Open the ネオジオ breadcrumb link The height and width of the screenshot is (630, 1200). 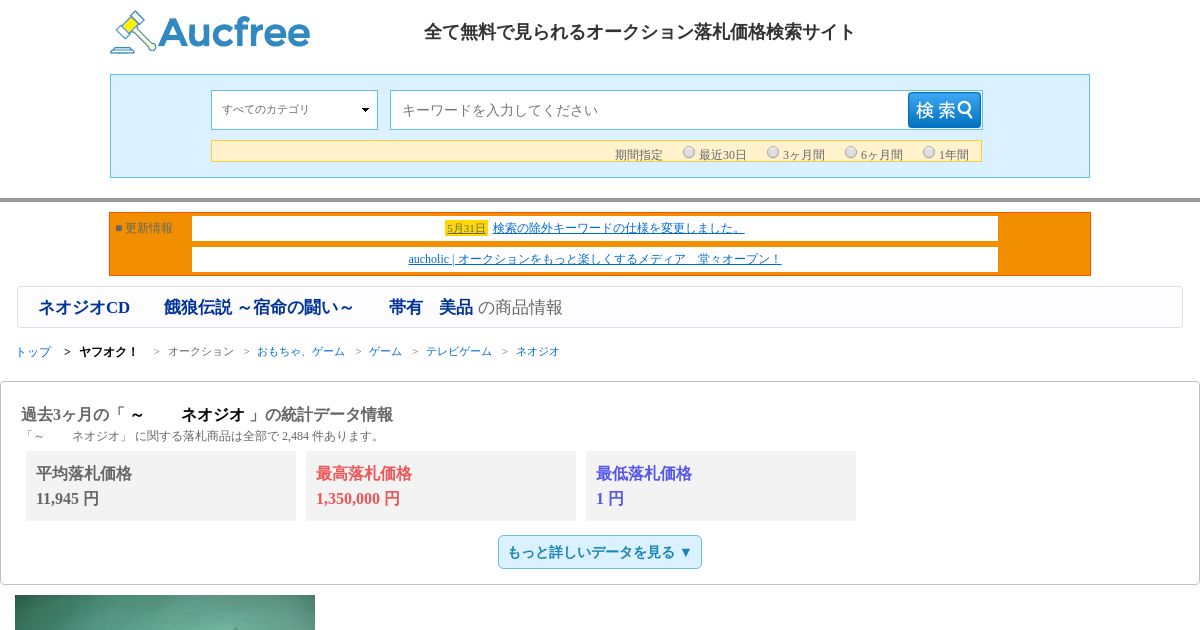(538, 352)
